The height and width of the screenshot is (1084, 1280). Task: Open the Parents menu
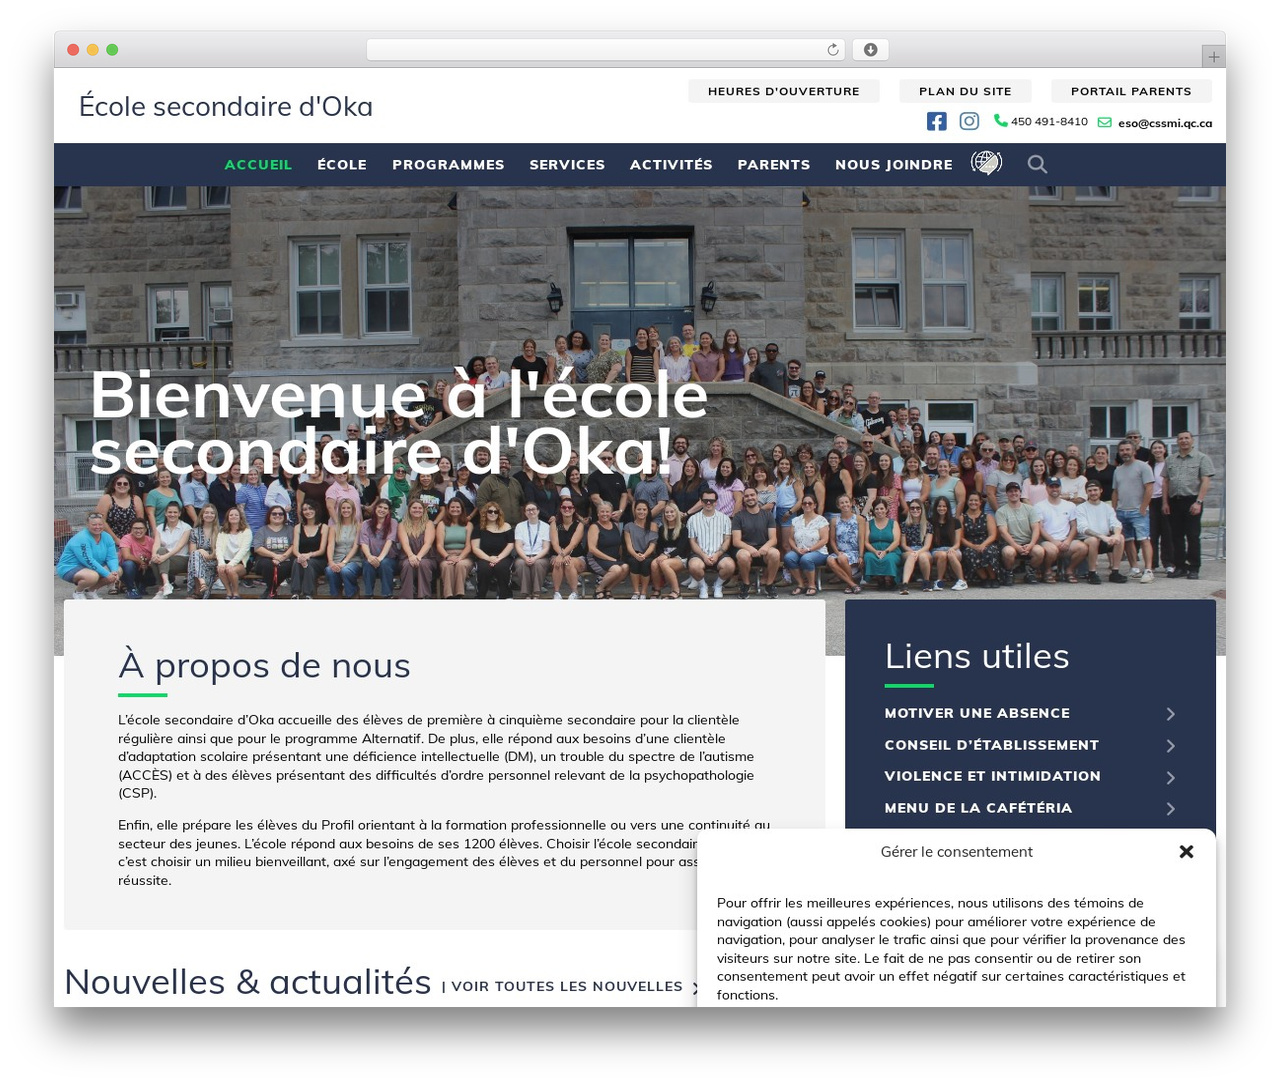point(774,165)
